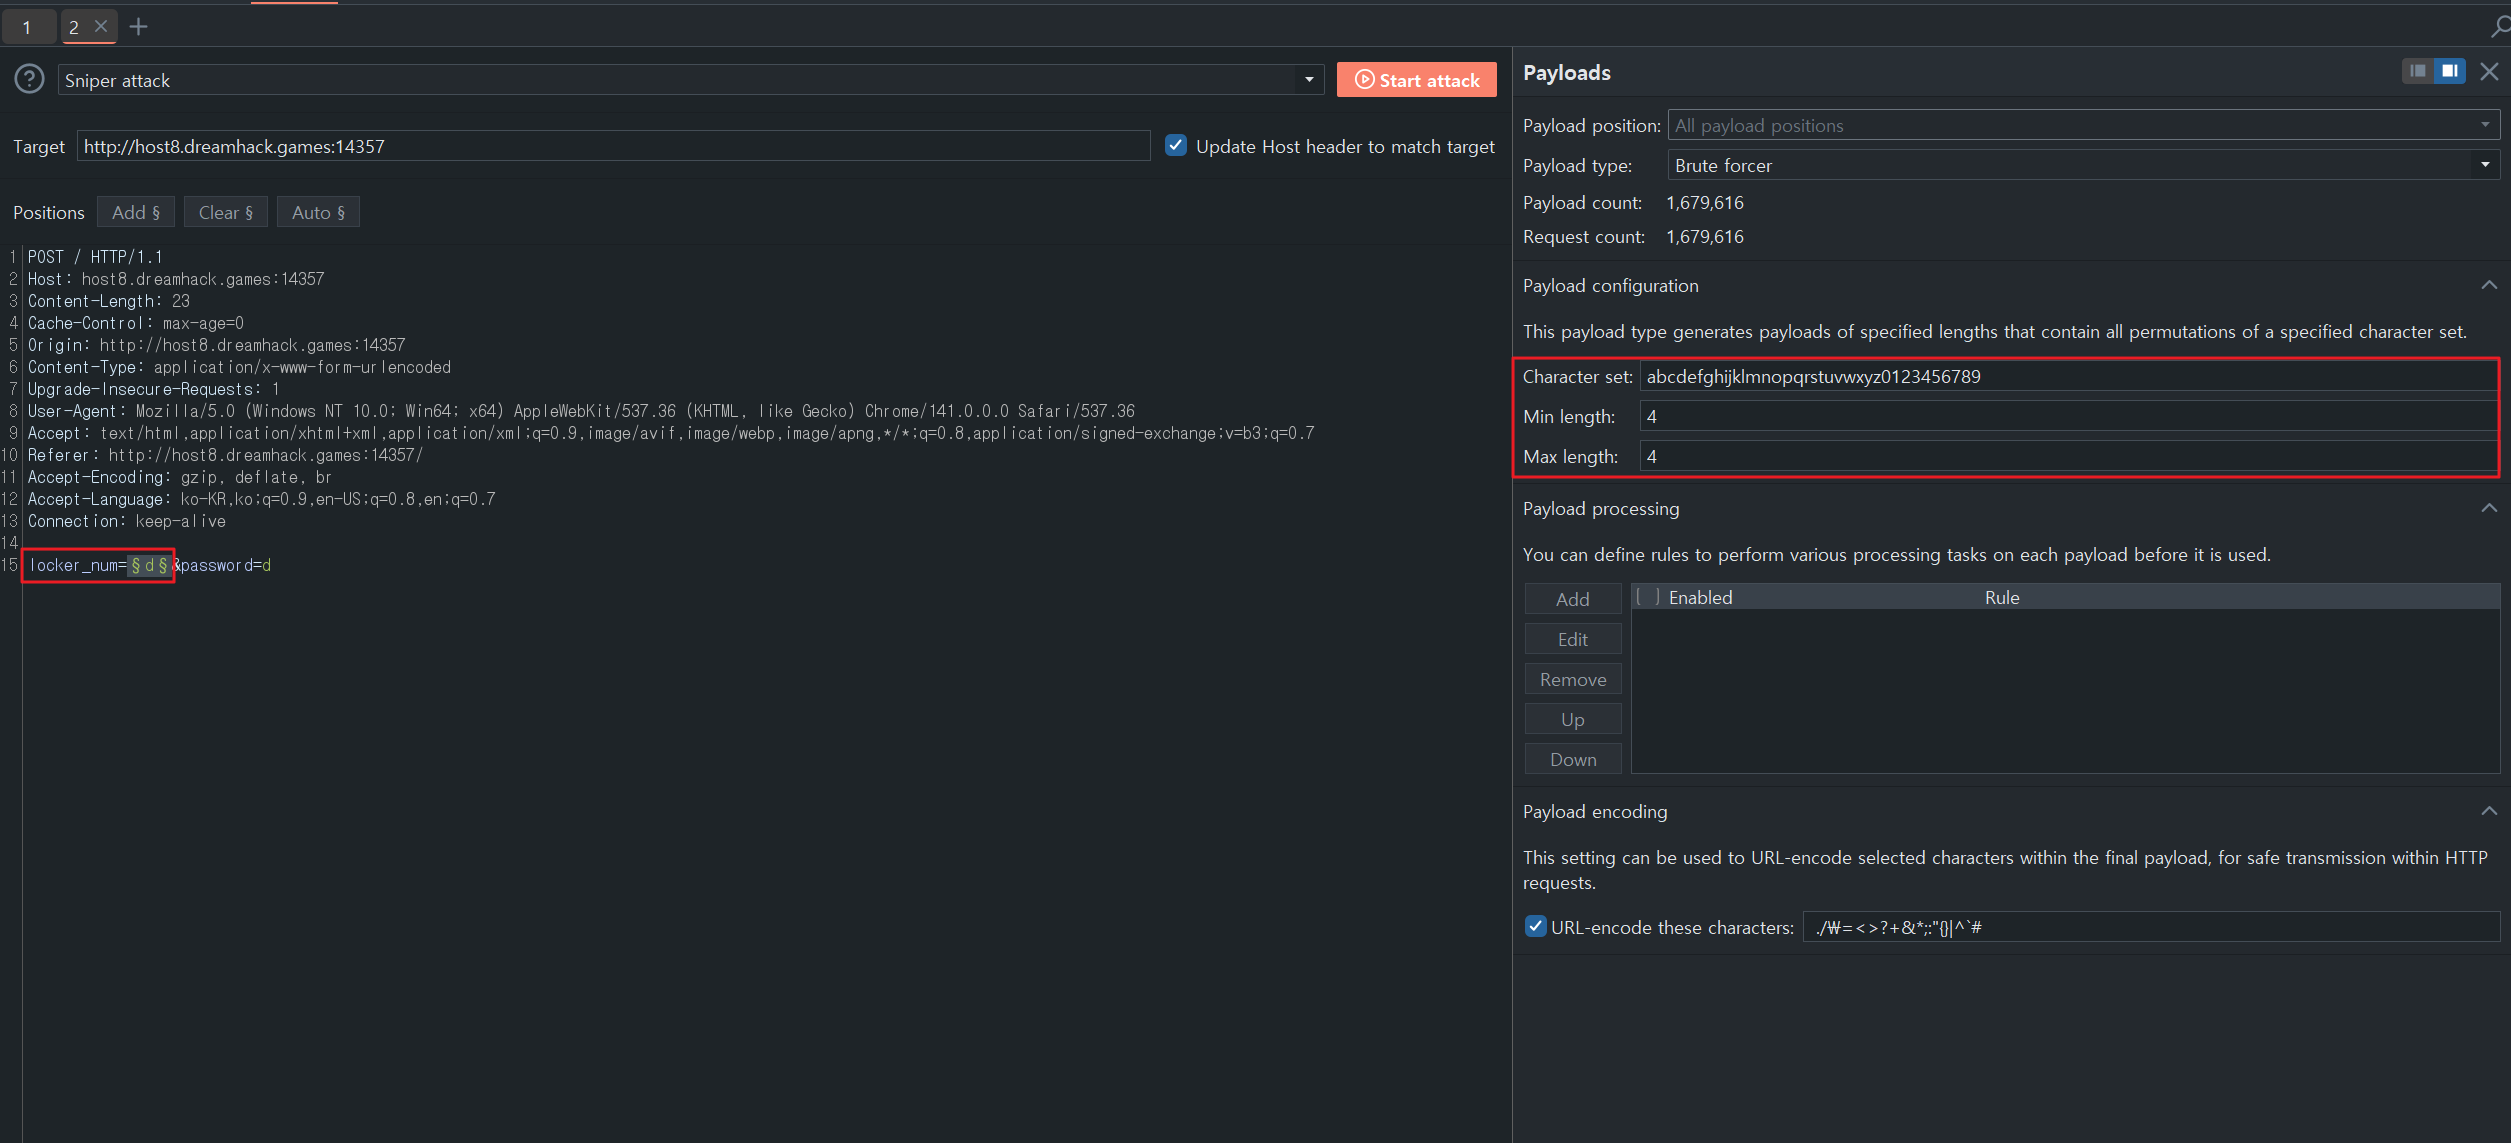Toggle the Enabled column checkbox in rules table

pyautogui.click(x=1647, y=597)
